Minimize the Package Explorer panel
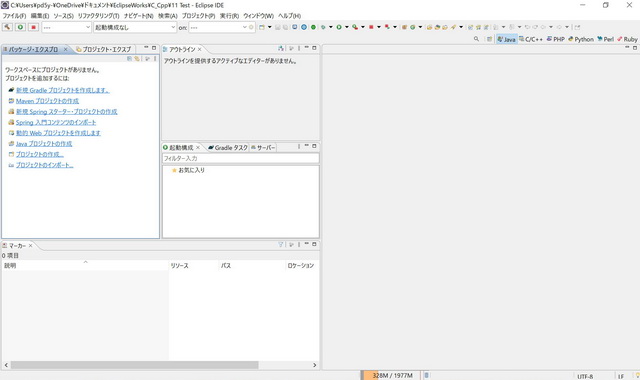 coord(146,48)
